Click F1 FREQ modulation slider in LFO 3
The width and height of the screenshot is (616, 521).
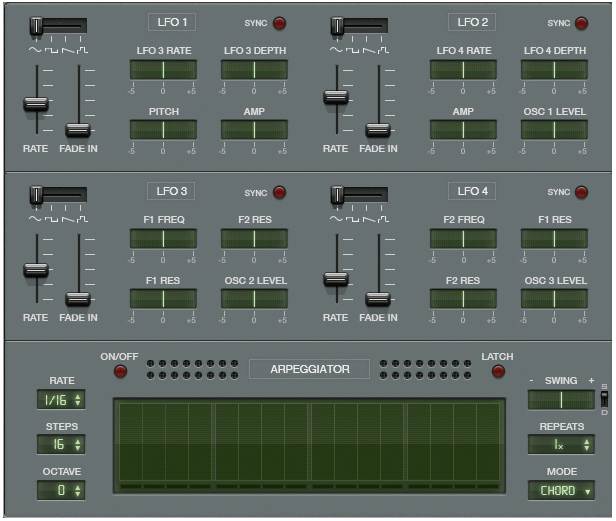tap(163, 239)
